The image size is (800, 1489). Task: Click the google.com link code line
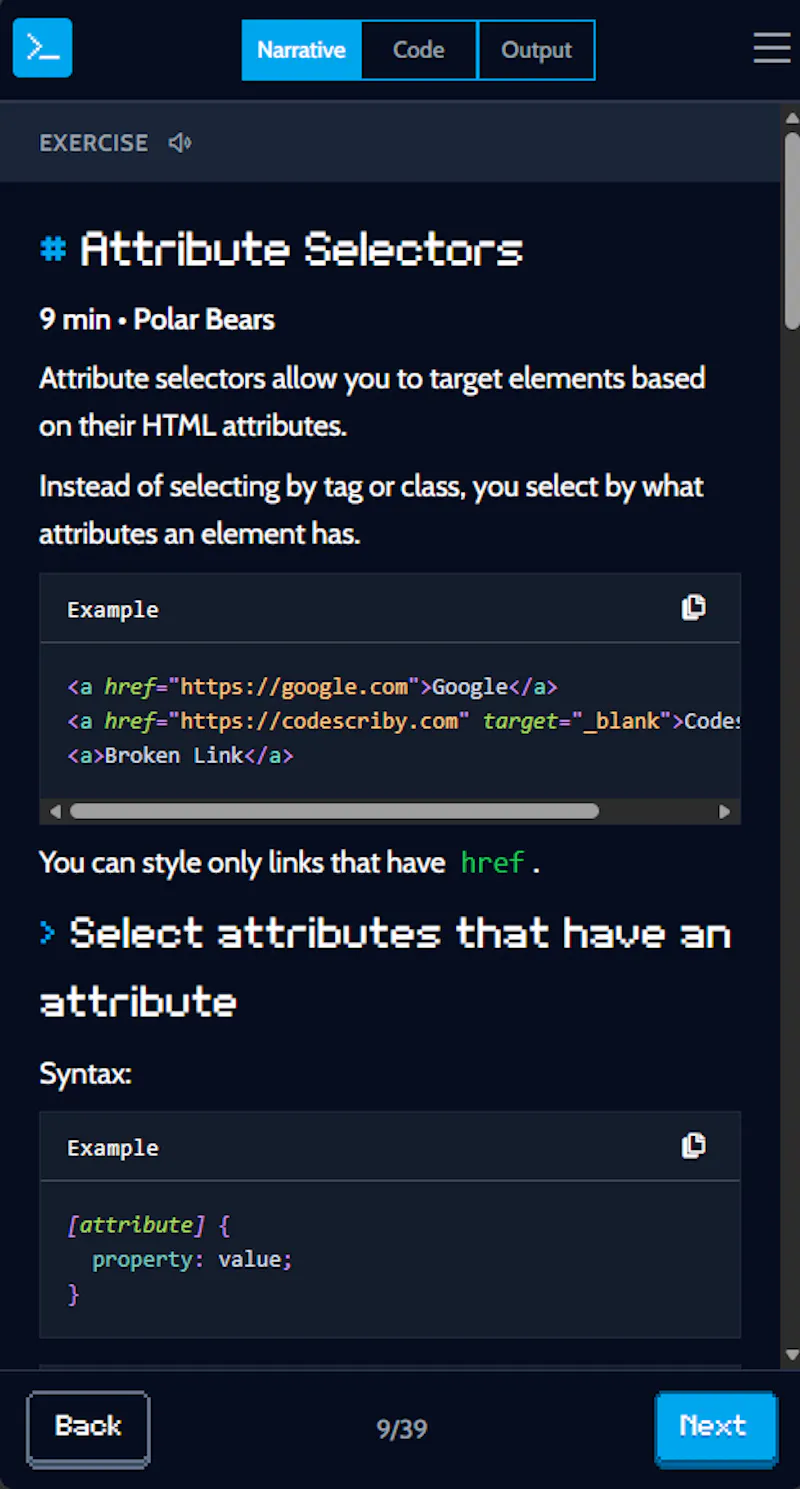[312, 687]
